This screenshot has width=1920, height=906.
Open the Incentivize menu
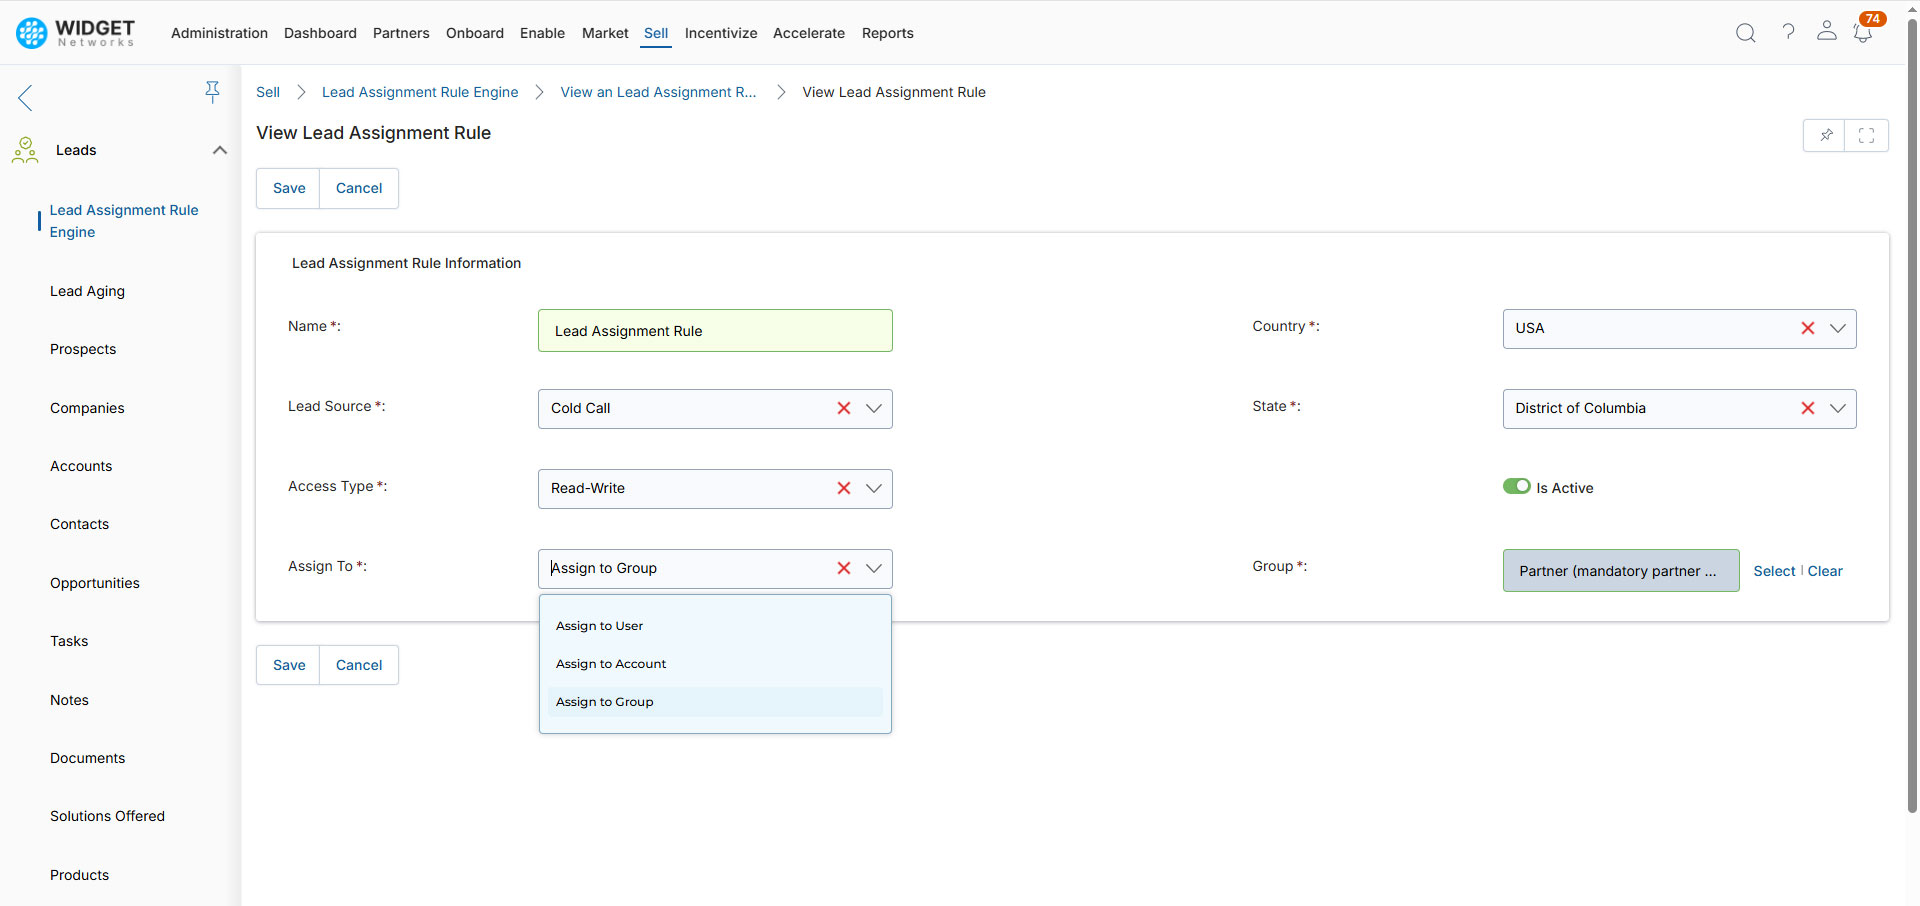point(721,33)
